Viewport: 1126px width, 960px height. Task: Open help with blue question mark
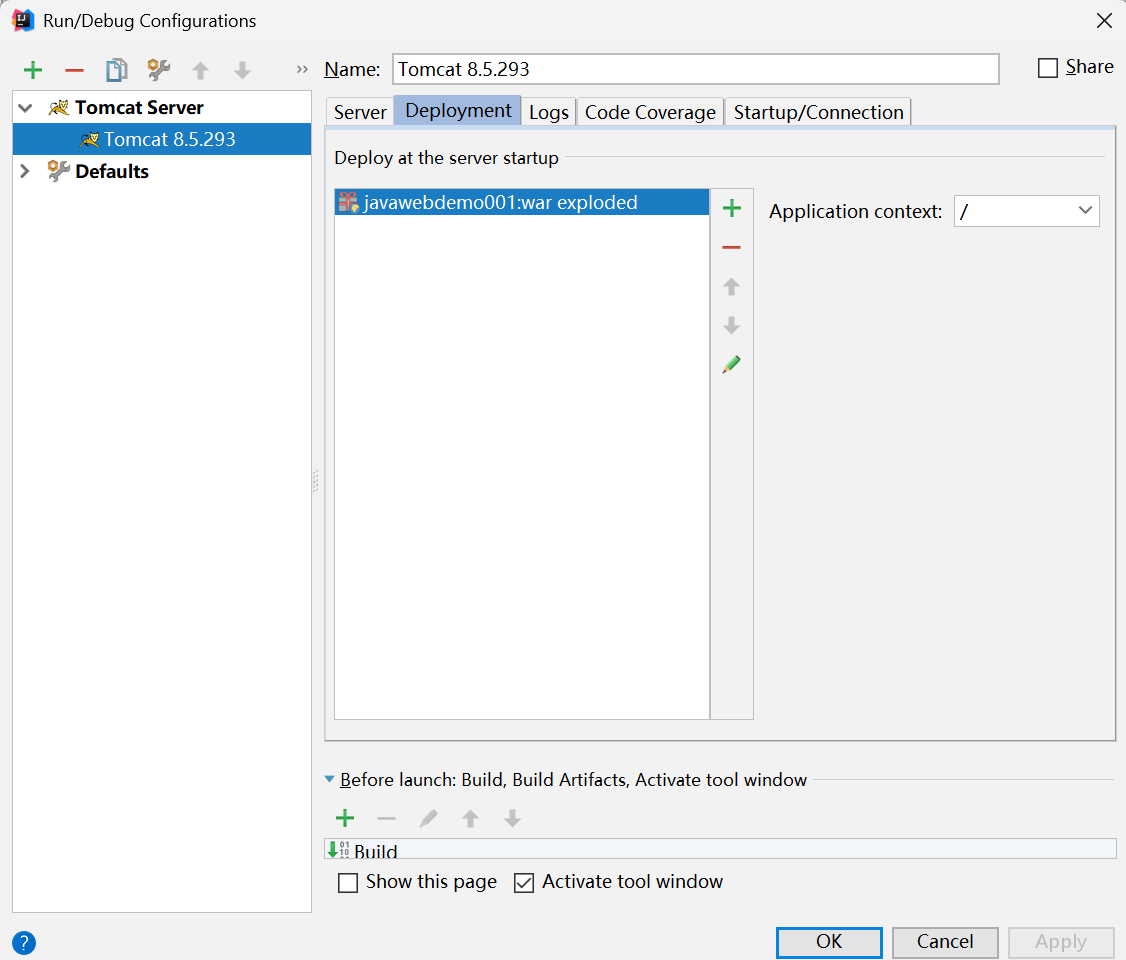click(24, 943)
